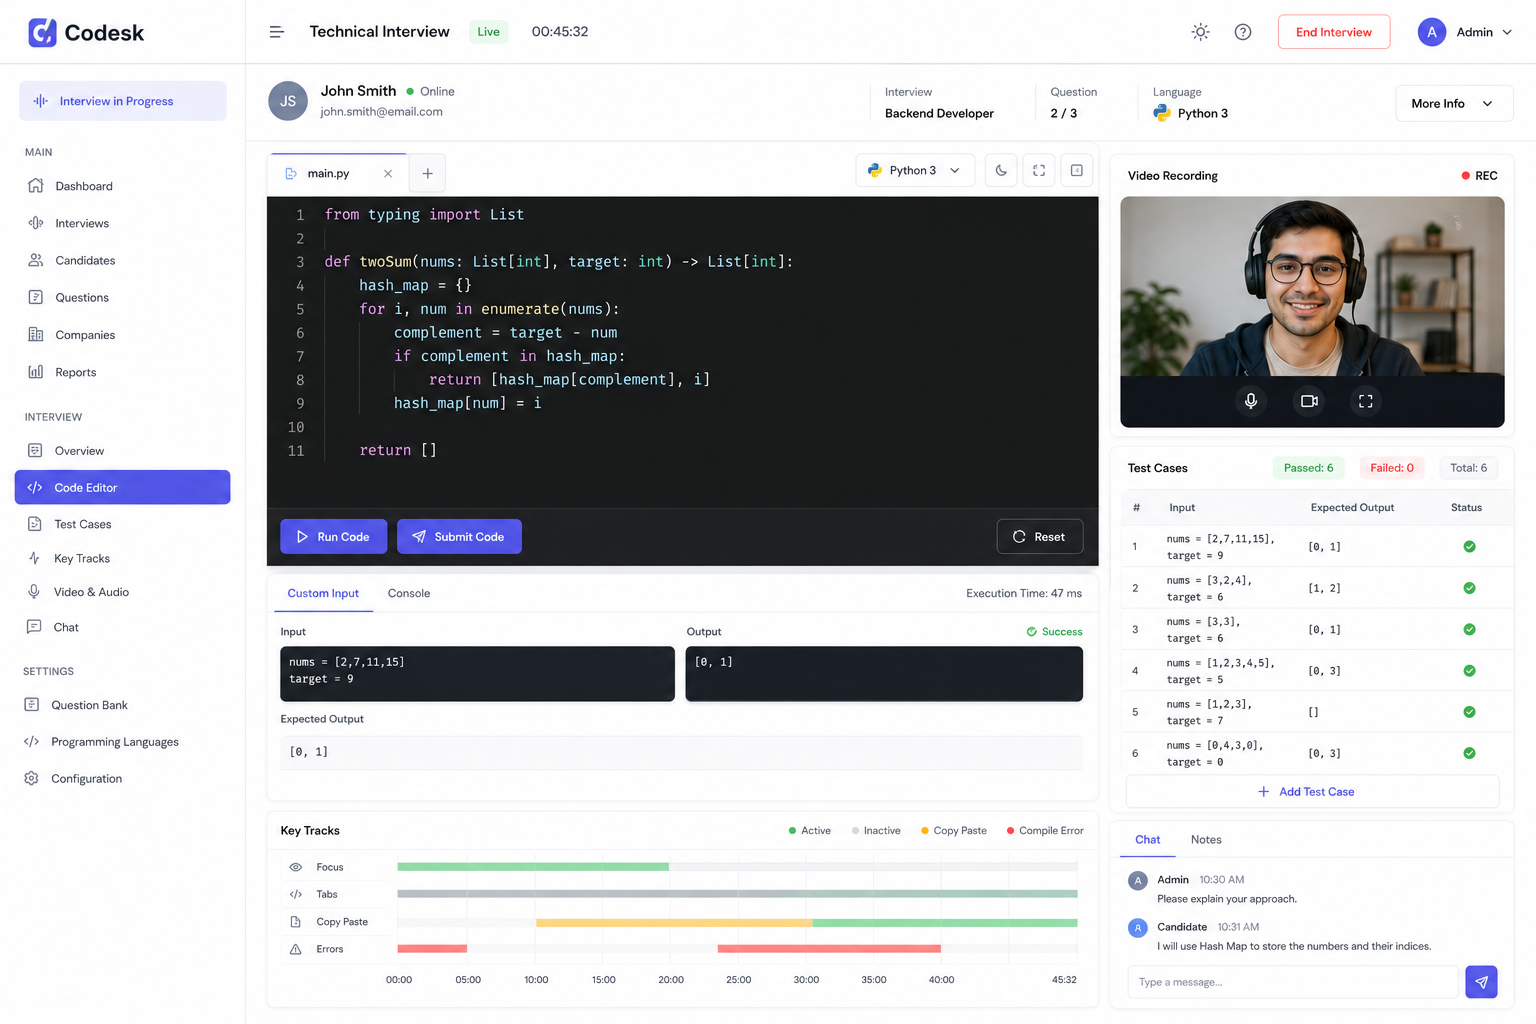The width and height of the screenshot is (1536, 1024).
Task: Open the hamburger sidebar menu
Action: click(277, 32)
